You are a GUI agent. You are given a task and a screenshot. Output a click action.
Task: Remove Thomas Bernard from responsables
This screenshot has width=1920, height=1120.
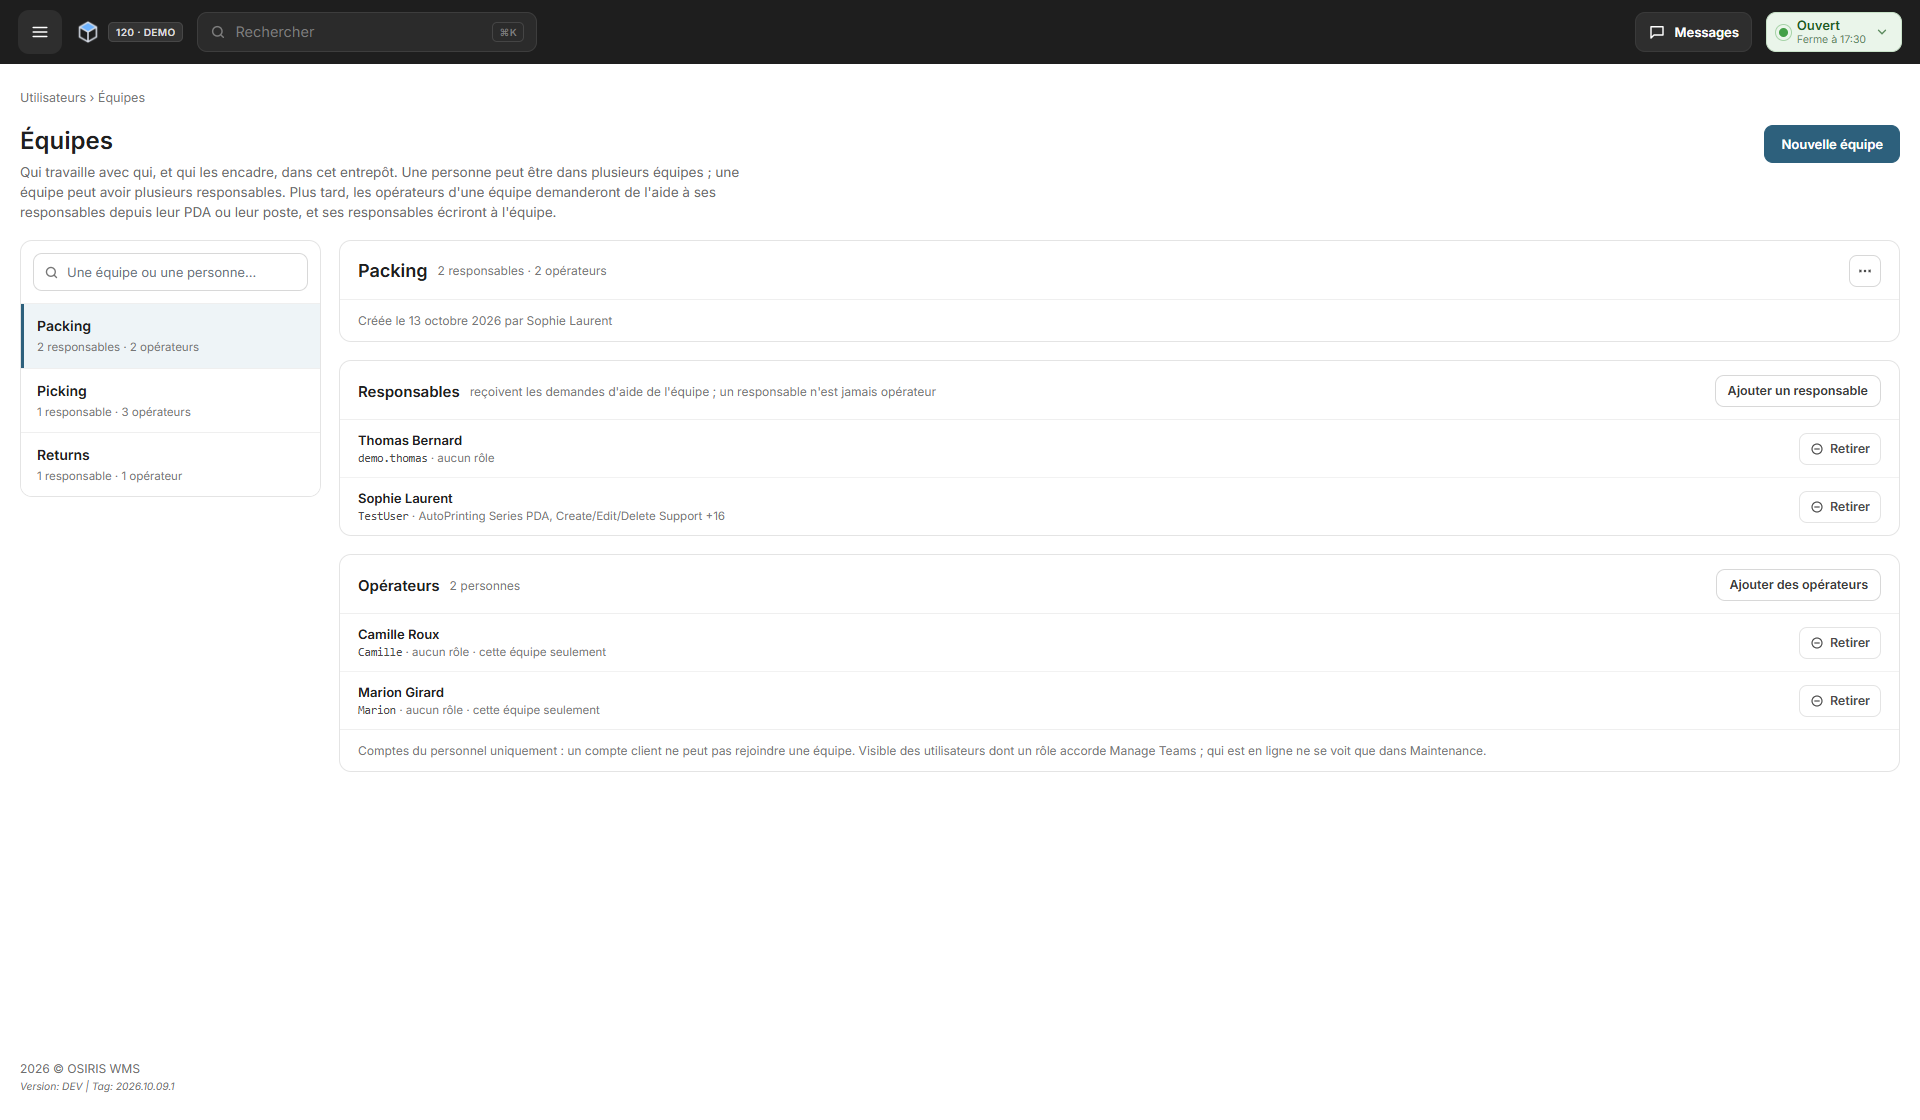(1839, 449)
